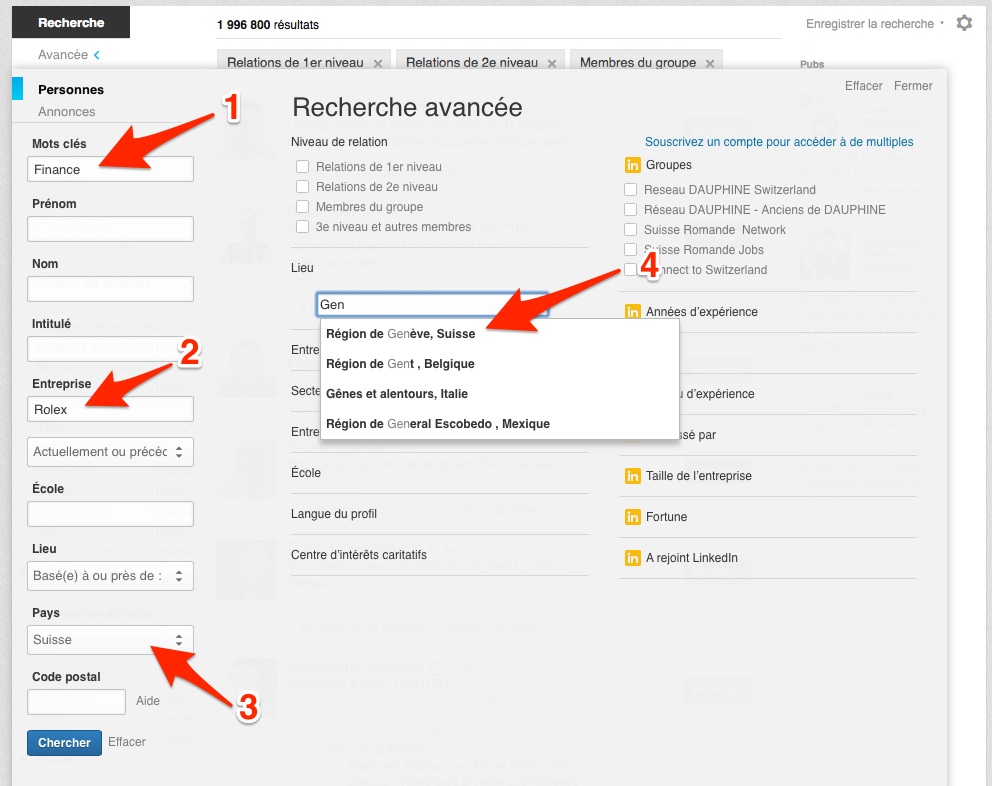Check 3e niveau et autres membres

pyautogui.click(x=302, y=227)
